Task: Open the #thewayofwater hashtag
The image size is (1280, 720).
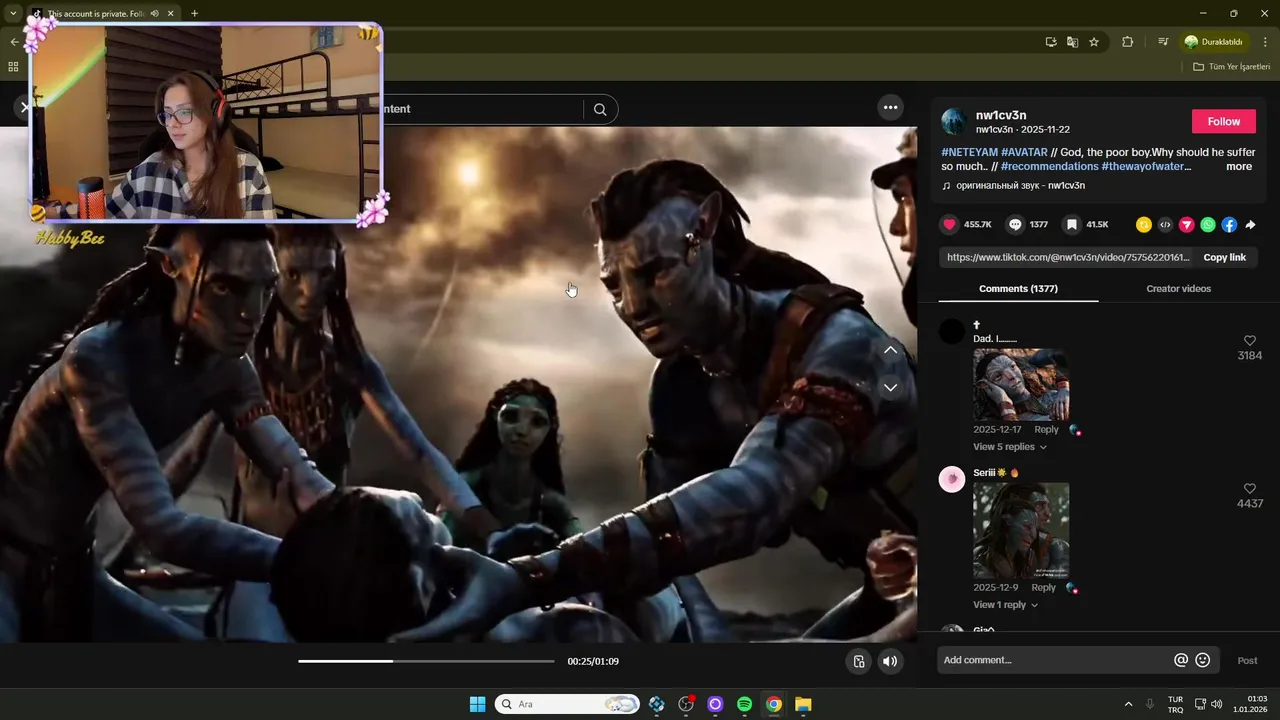Action: coord(1143,167)
